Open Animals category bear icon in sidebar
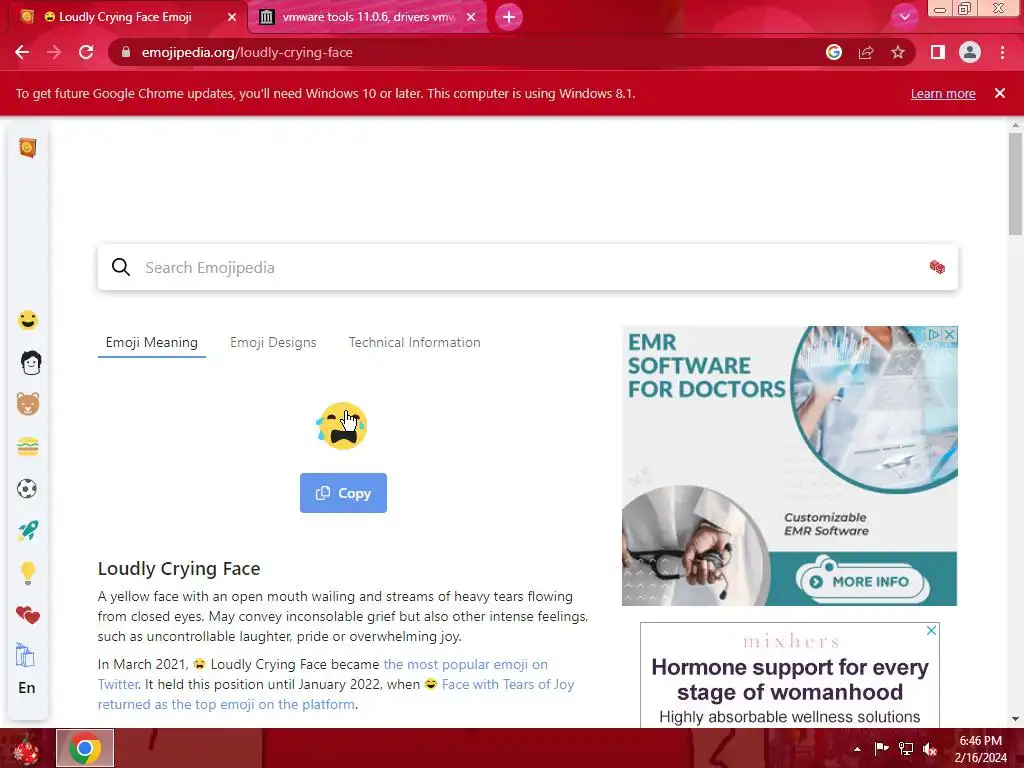 (27, 404)
